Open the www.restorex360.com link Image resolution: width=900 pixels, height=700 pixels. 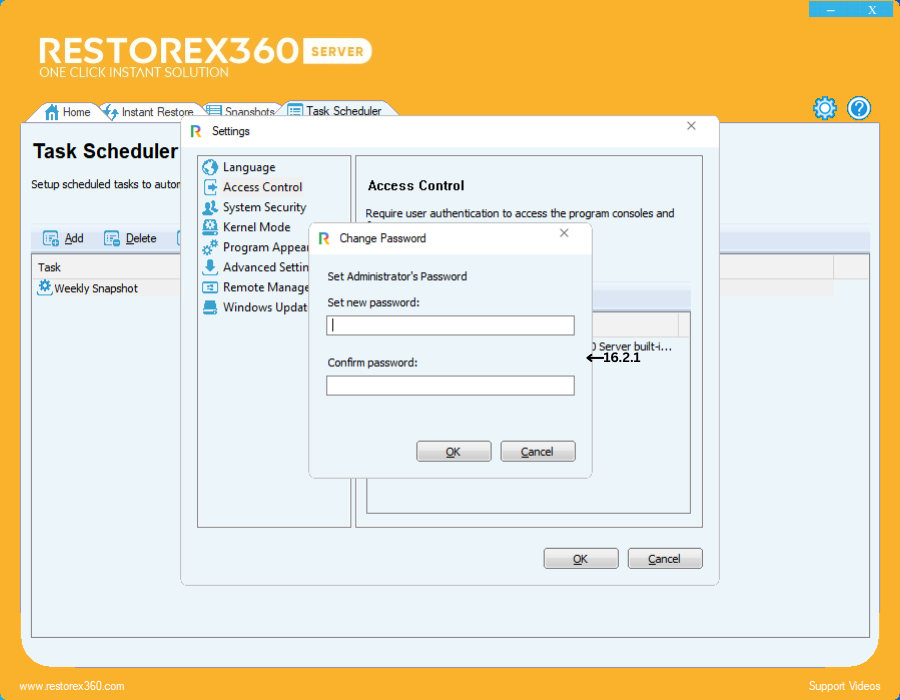coord(72,686)
